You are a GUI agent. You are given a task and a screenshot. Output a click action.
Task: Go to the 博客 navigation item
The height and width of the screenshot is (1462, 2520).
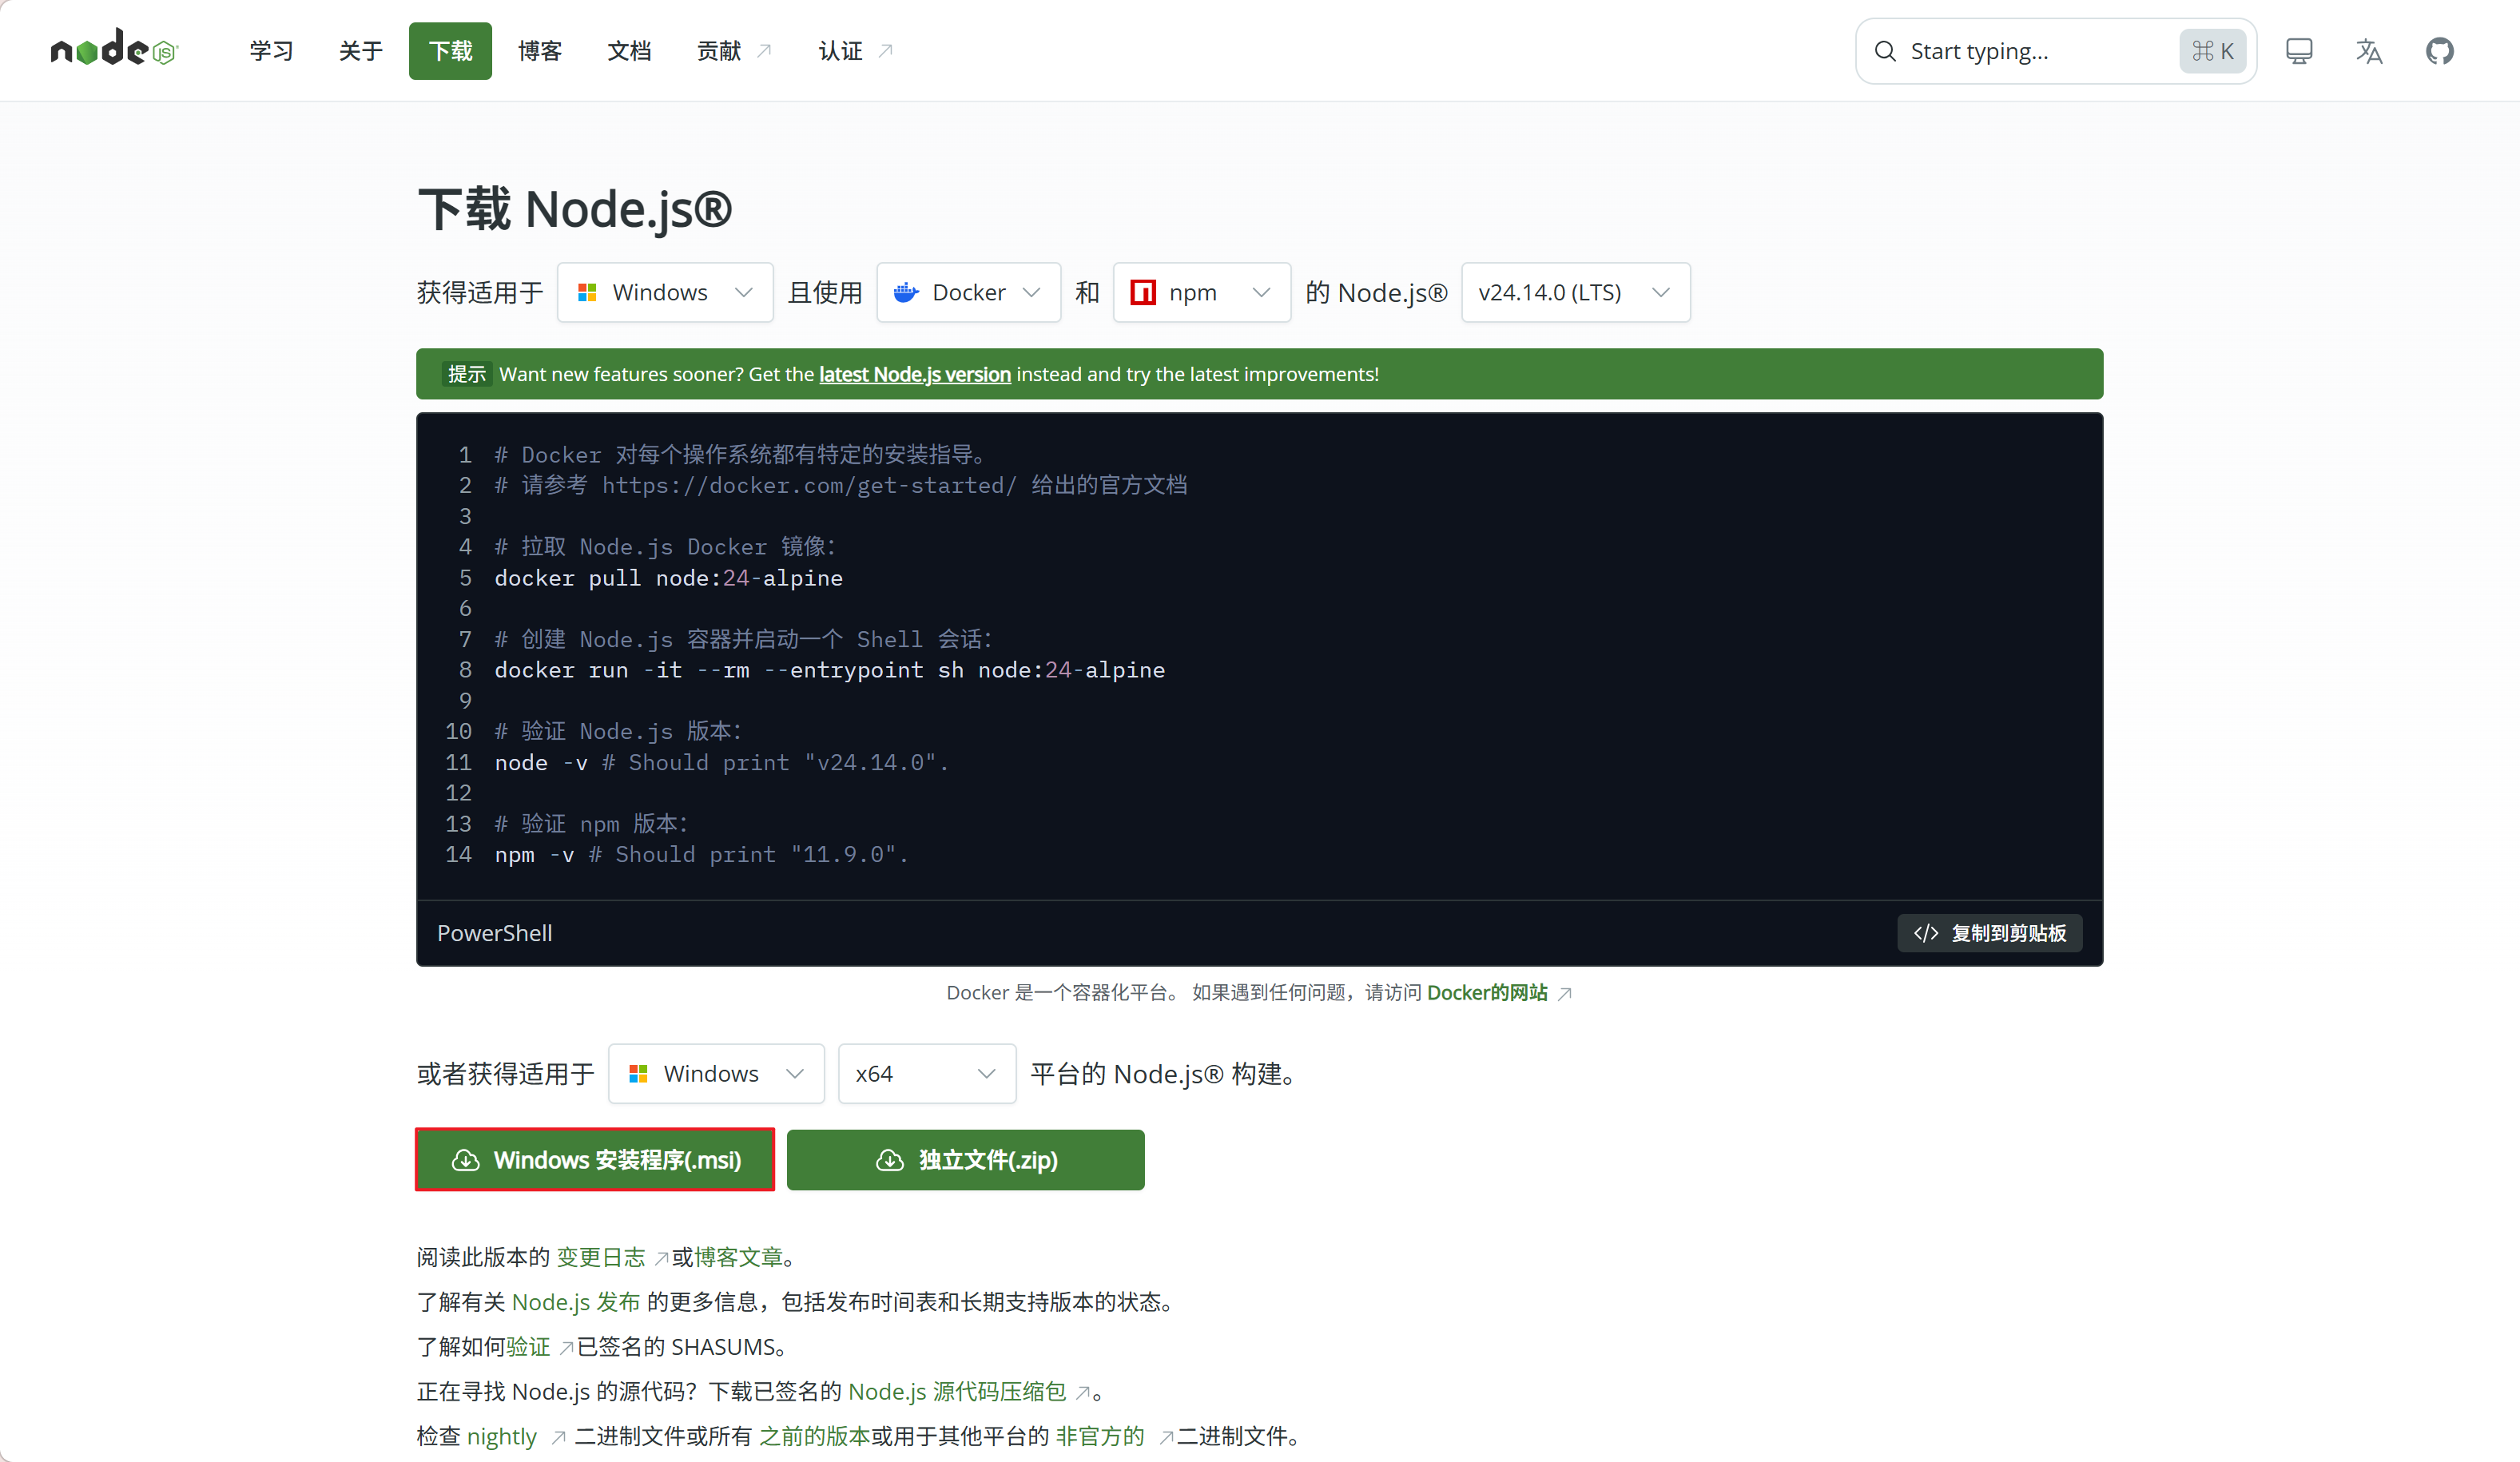tap(540, 51)
